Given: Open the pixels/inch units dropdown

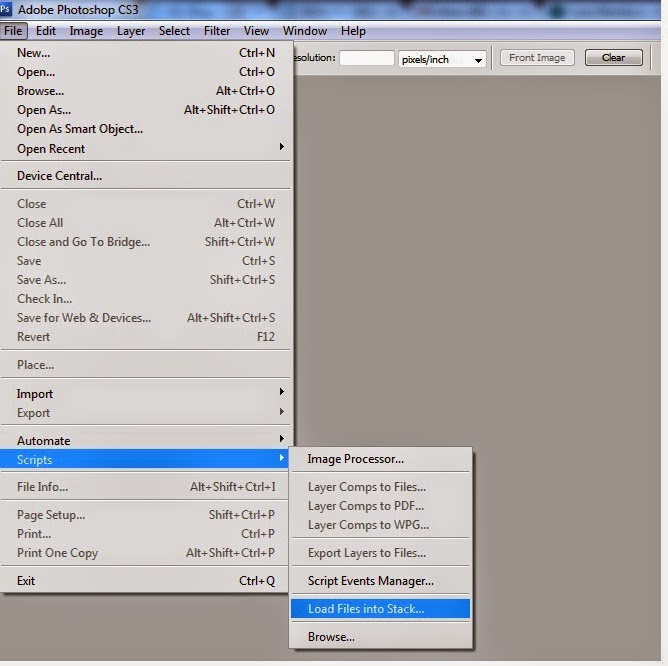Looking at the screenshot, I should click(x=442, y=59).
